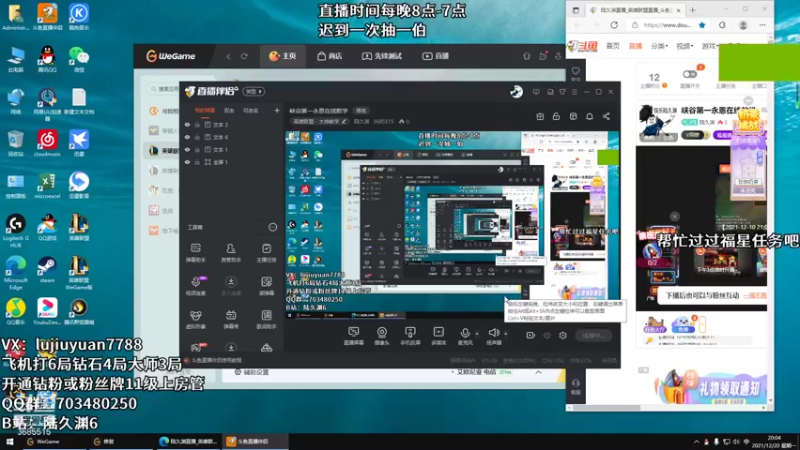Edit stream title pencil icon

345,121
